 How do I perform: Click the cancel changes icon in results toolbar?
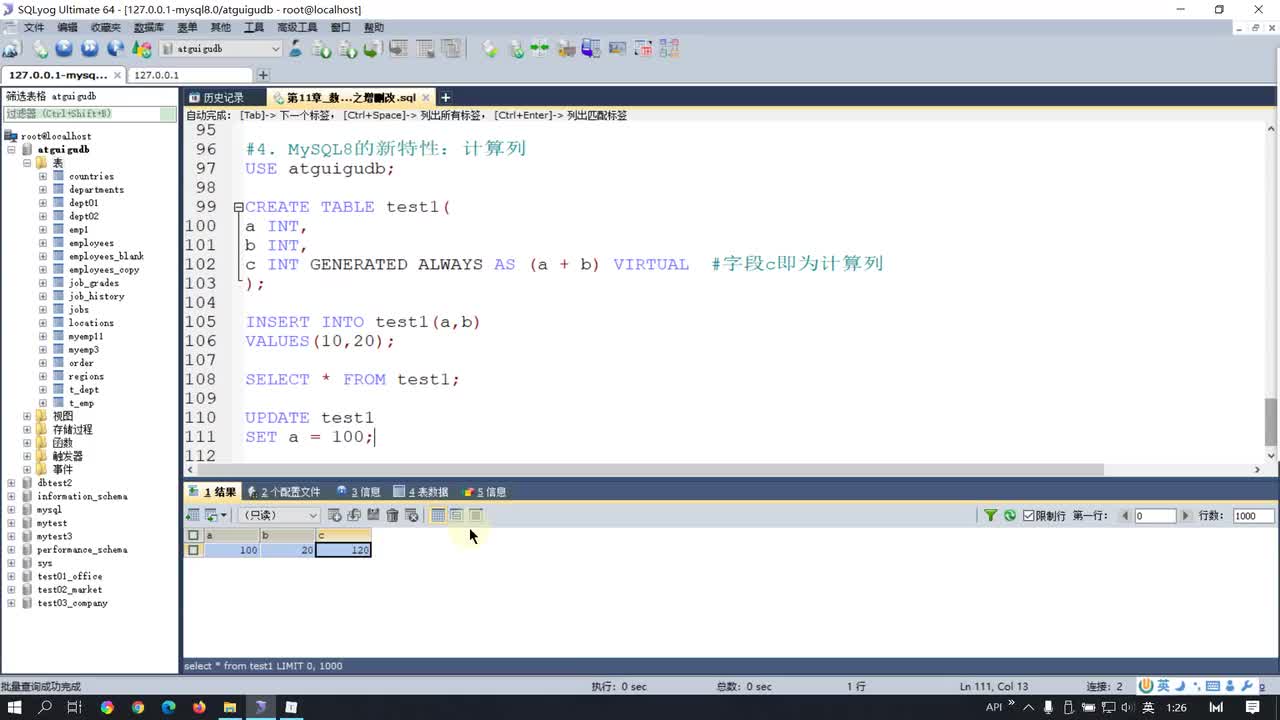(411, 515)
